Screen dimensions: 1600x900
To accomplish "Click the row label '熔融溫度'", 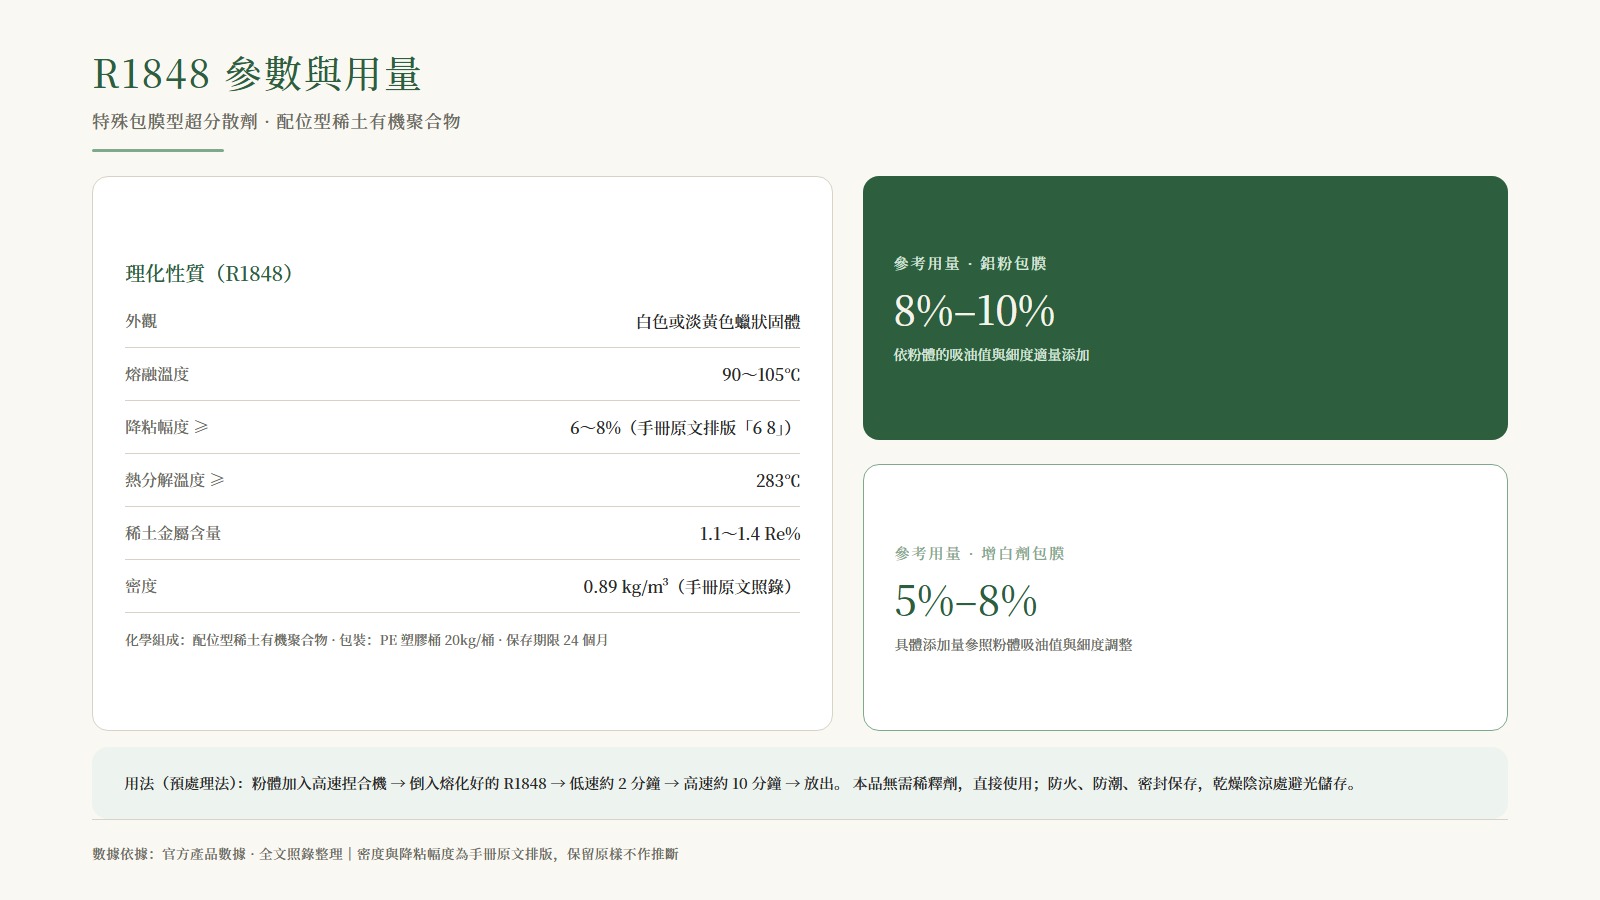I will pyautogui.click(x=157, y=374).
